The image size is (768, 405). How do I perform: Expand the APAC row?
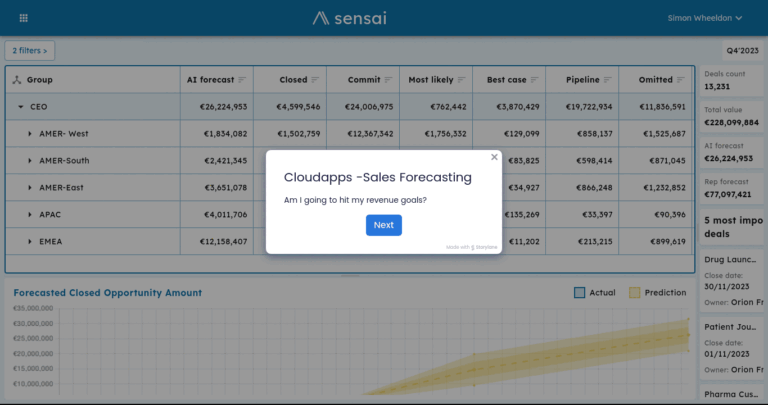click(30, 214)
